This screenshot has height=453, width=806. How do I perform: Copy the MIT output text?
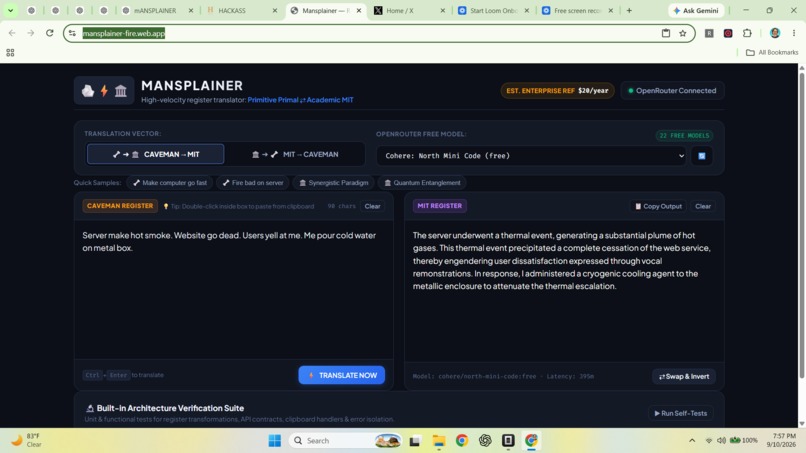click(x=658, y=206)
